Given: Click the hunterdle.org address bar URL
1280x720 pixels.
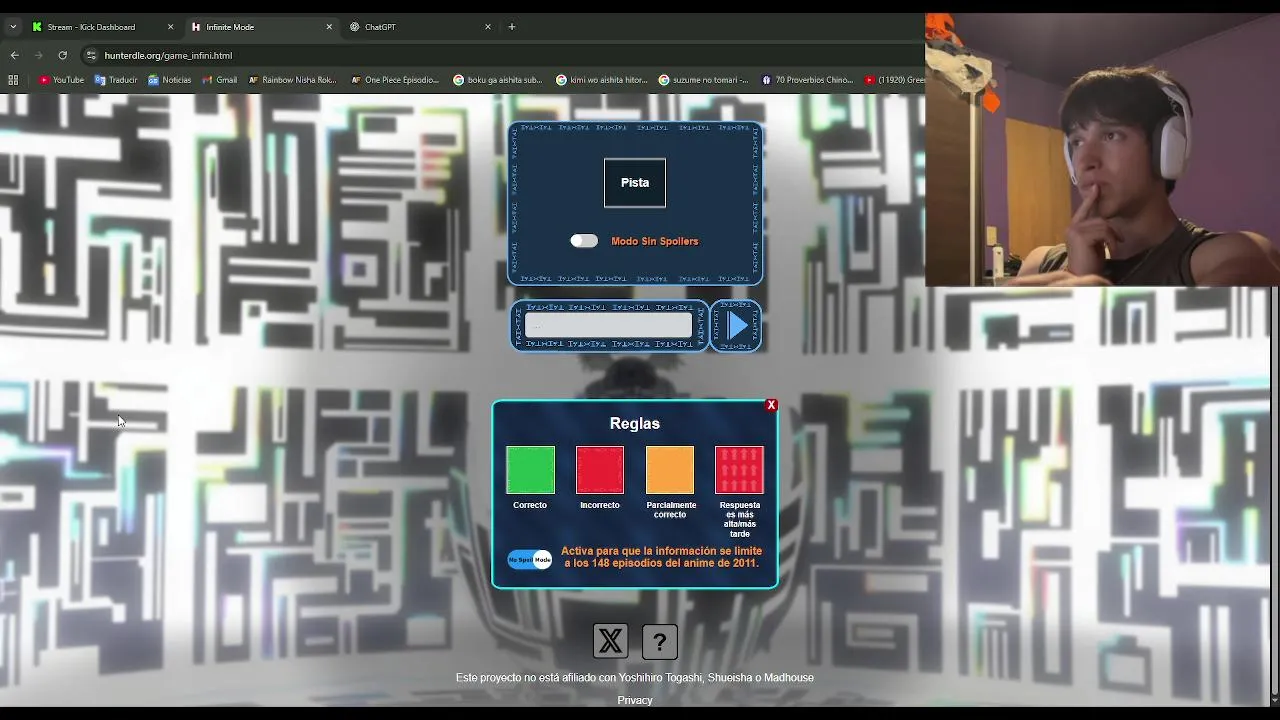Looking at the screenshot, I should coord(168,56).
